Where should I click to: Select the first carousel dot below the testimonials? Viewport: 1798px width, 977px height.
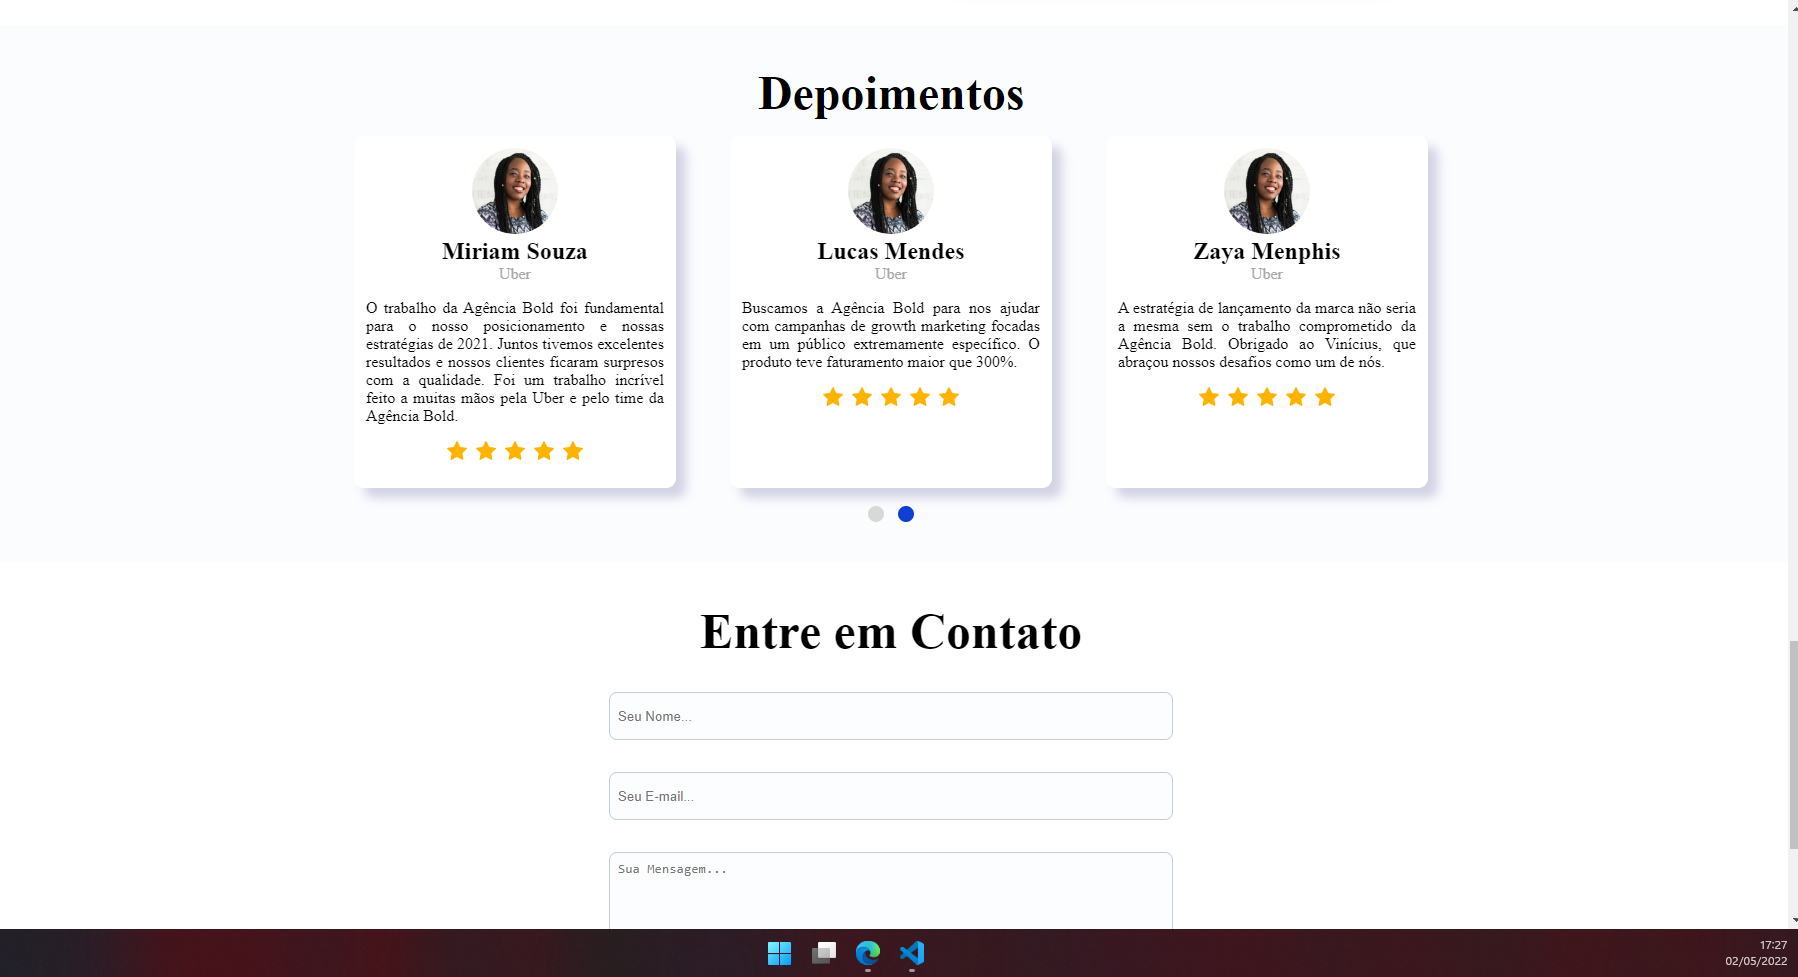(876, 513)
